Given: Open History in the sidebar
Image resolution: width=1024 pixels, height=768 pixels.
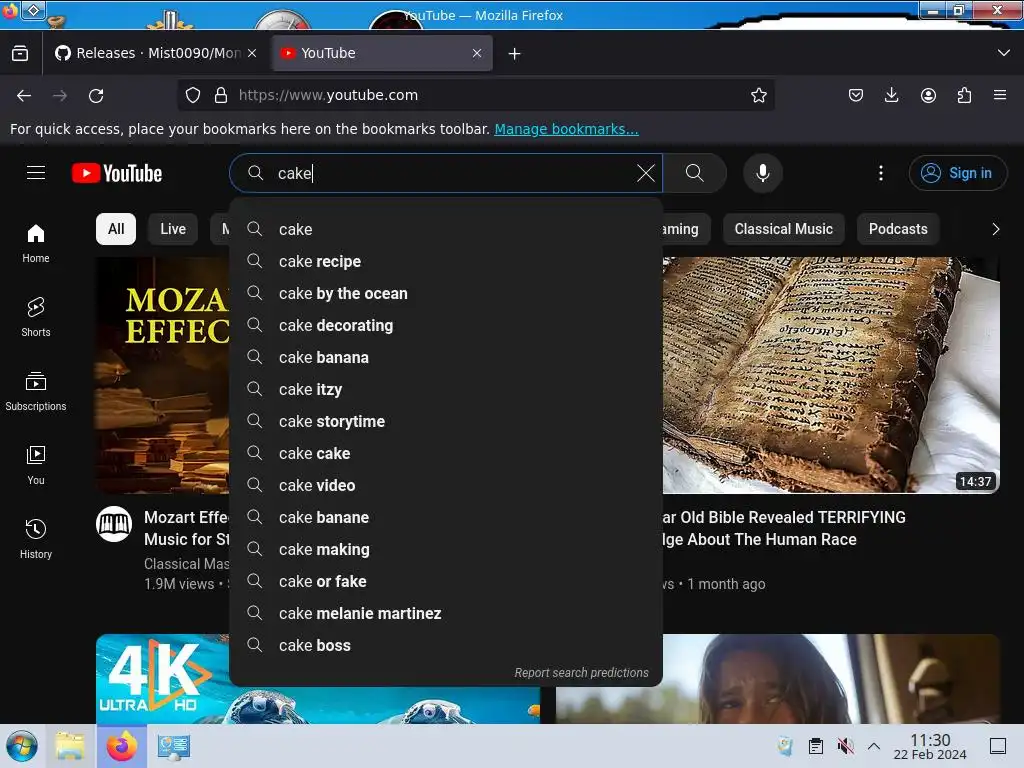Looking at the screenshot, I should (x=36, y=539).
